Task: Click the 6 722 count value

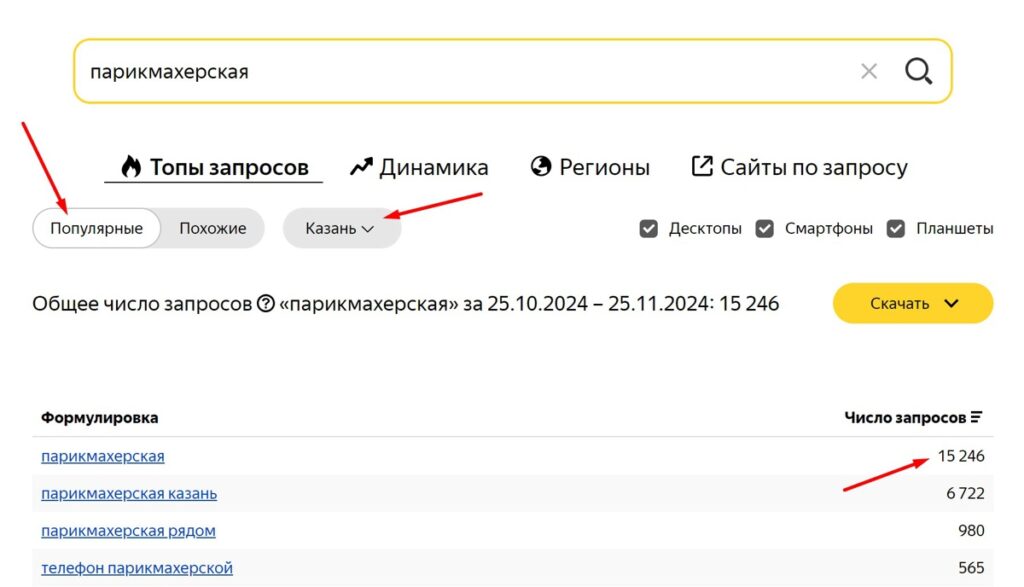Action: [965, 493]
